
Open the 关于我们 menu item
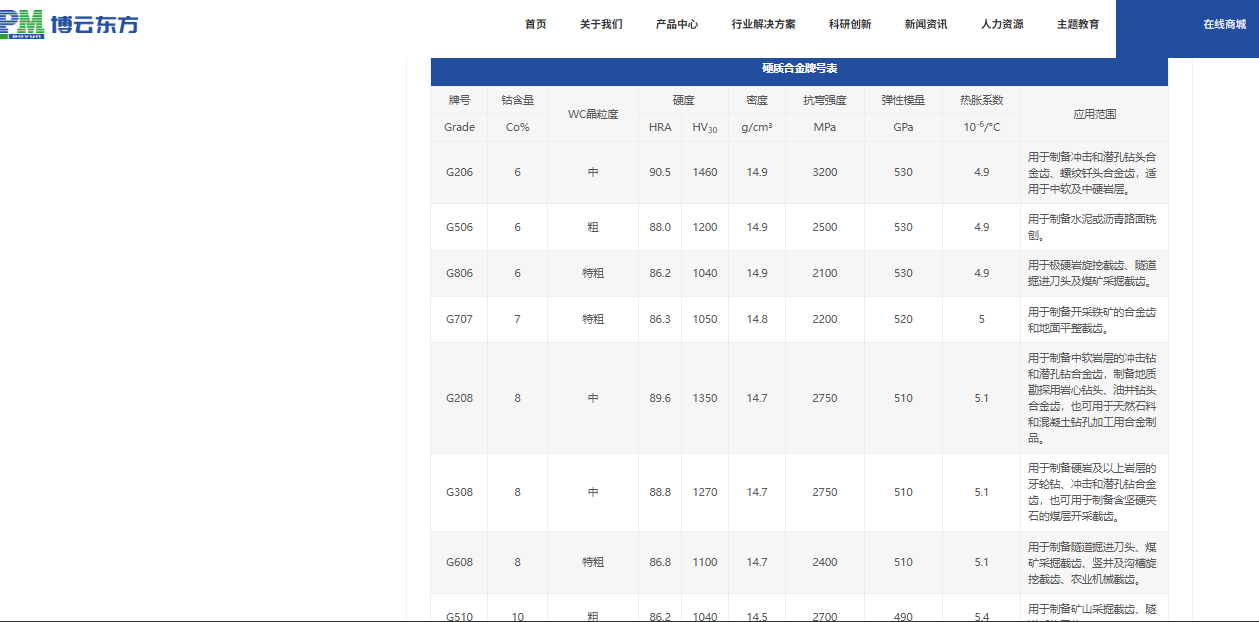coord(601,24)
